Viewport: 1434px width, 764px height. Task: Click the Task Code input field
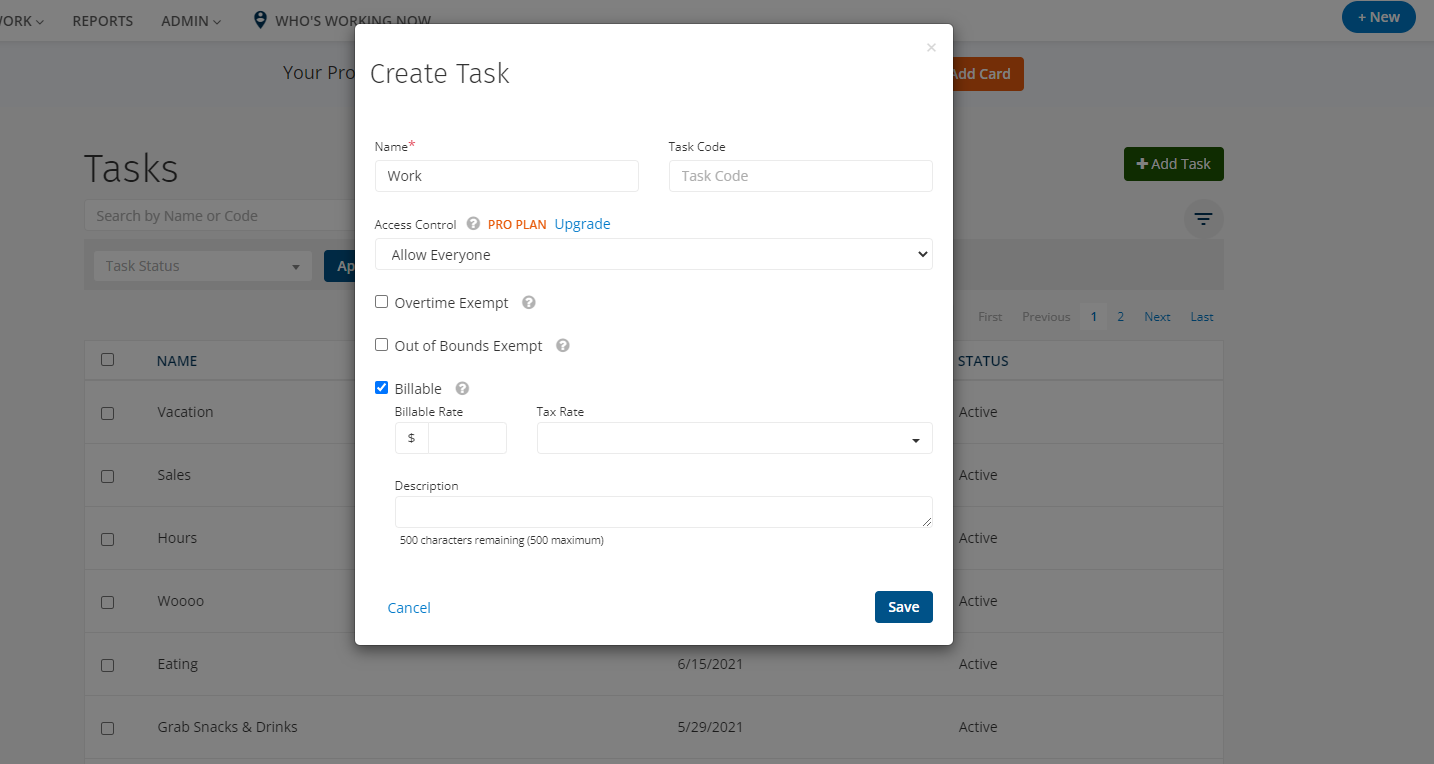coord(801,176)
